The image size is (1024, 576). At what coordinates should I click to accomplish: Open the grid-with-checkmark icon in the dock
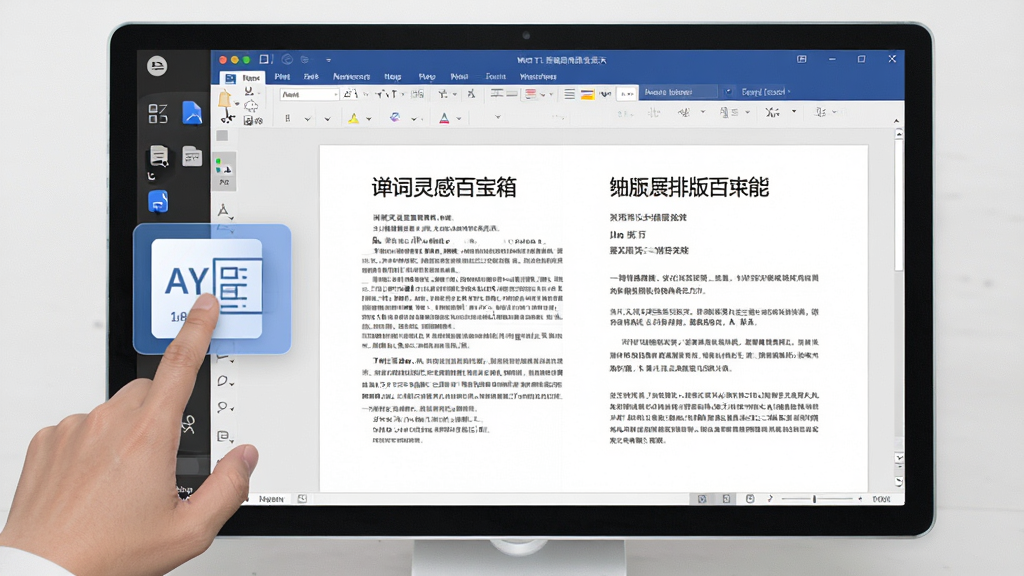(157, 114)
